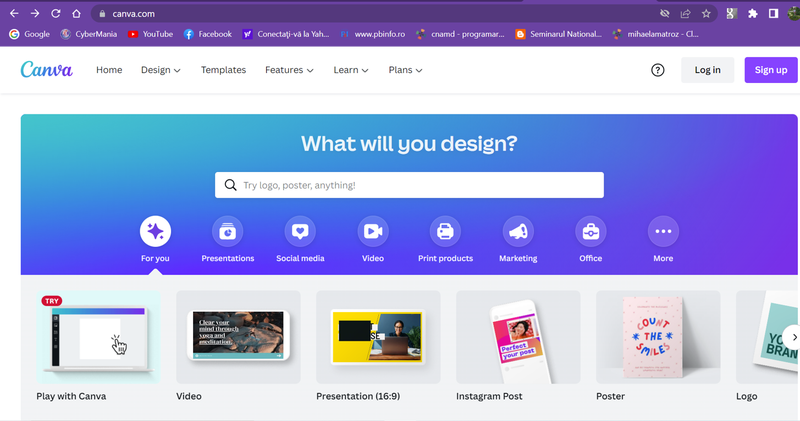The width and height of the screenshot is (800, 421).
Task: Open the Extensions puzzle icon
Action: tap(753, 14)
